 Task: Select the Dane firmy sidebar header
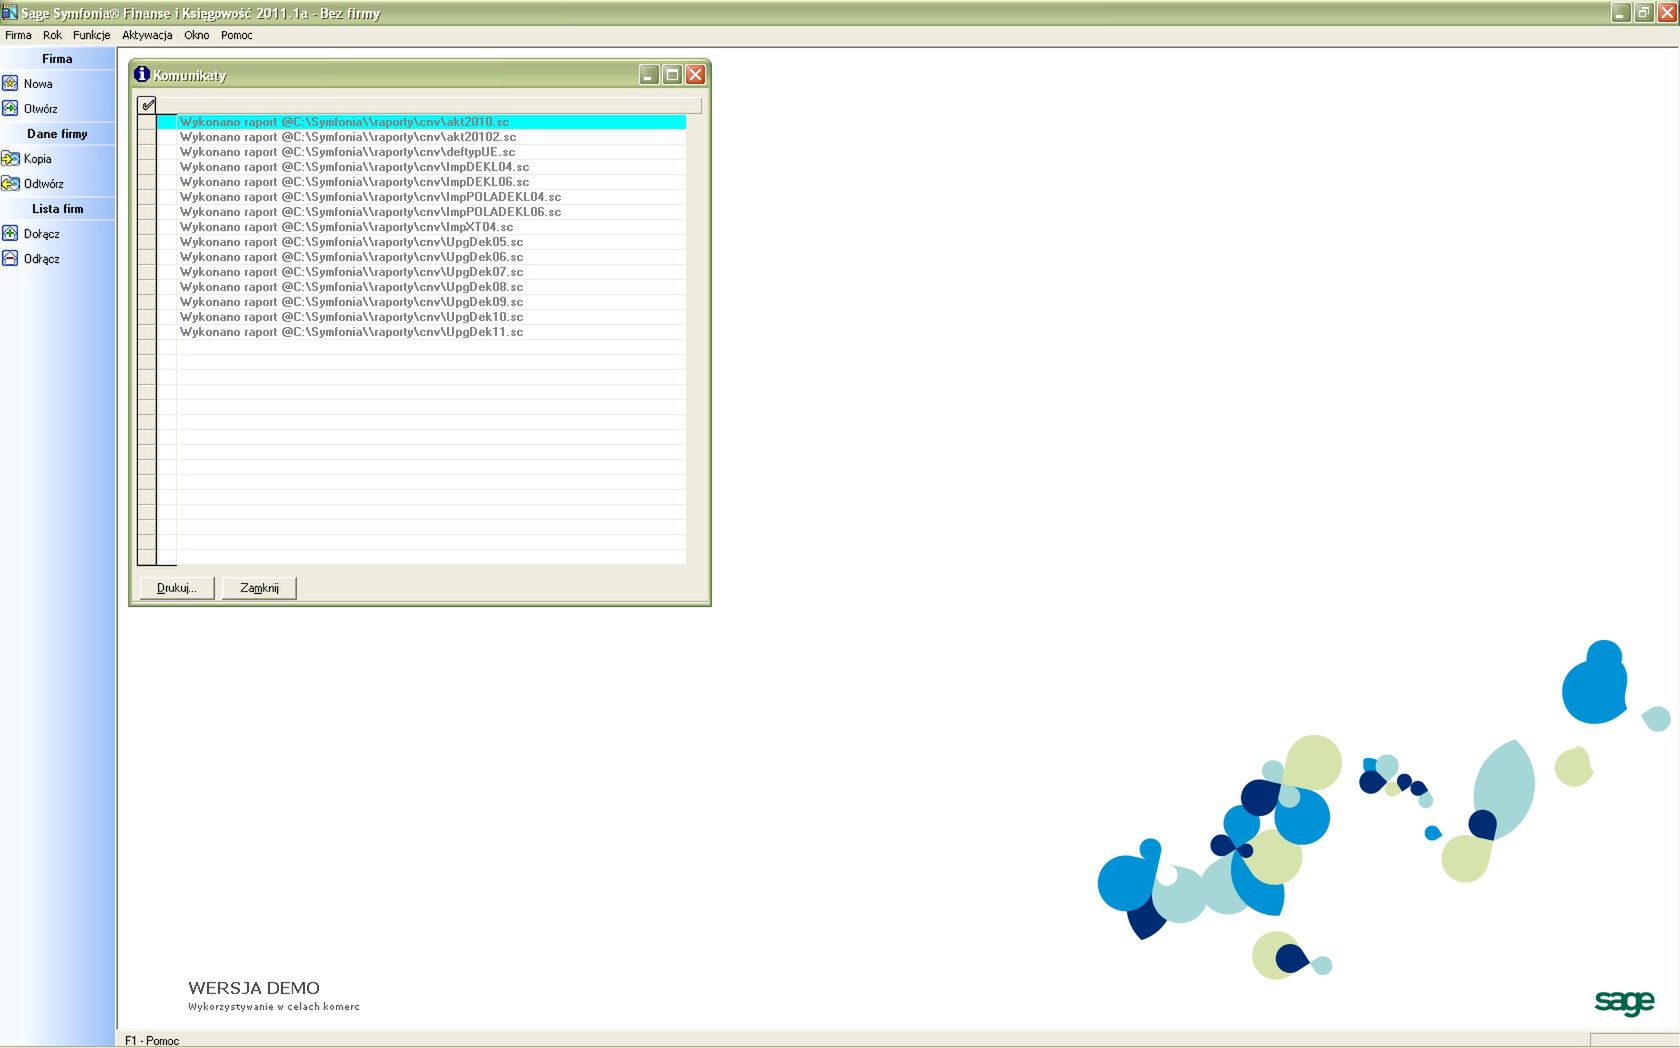click(57, 134)
